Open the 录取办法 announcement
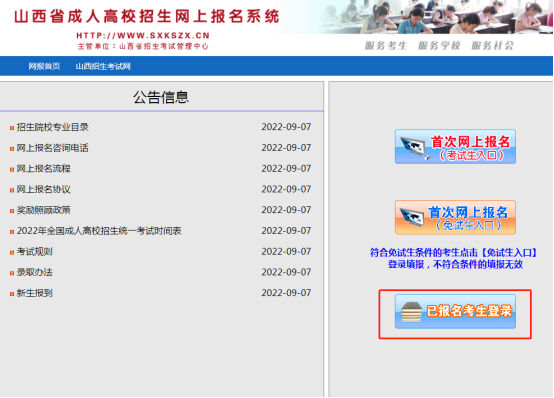The height and width of the screenshot is (398, 554). (35, 273)
